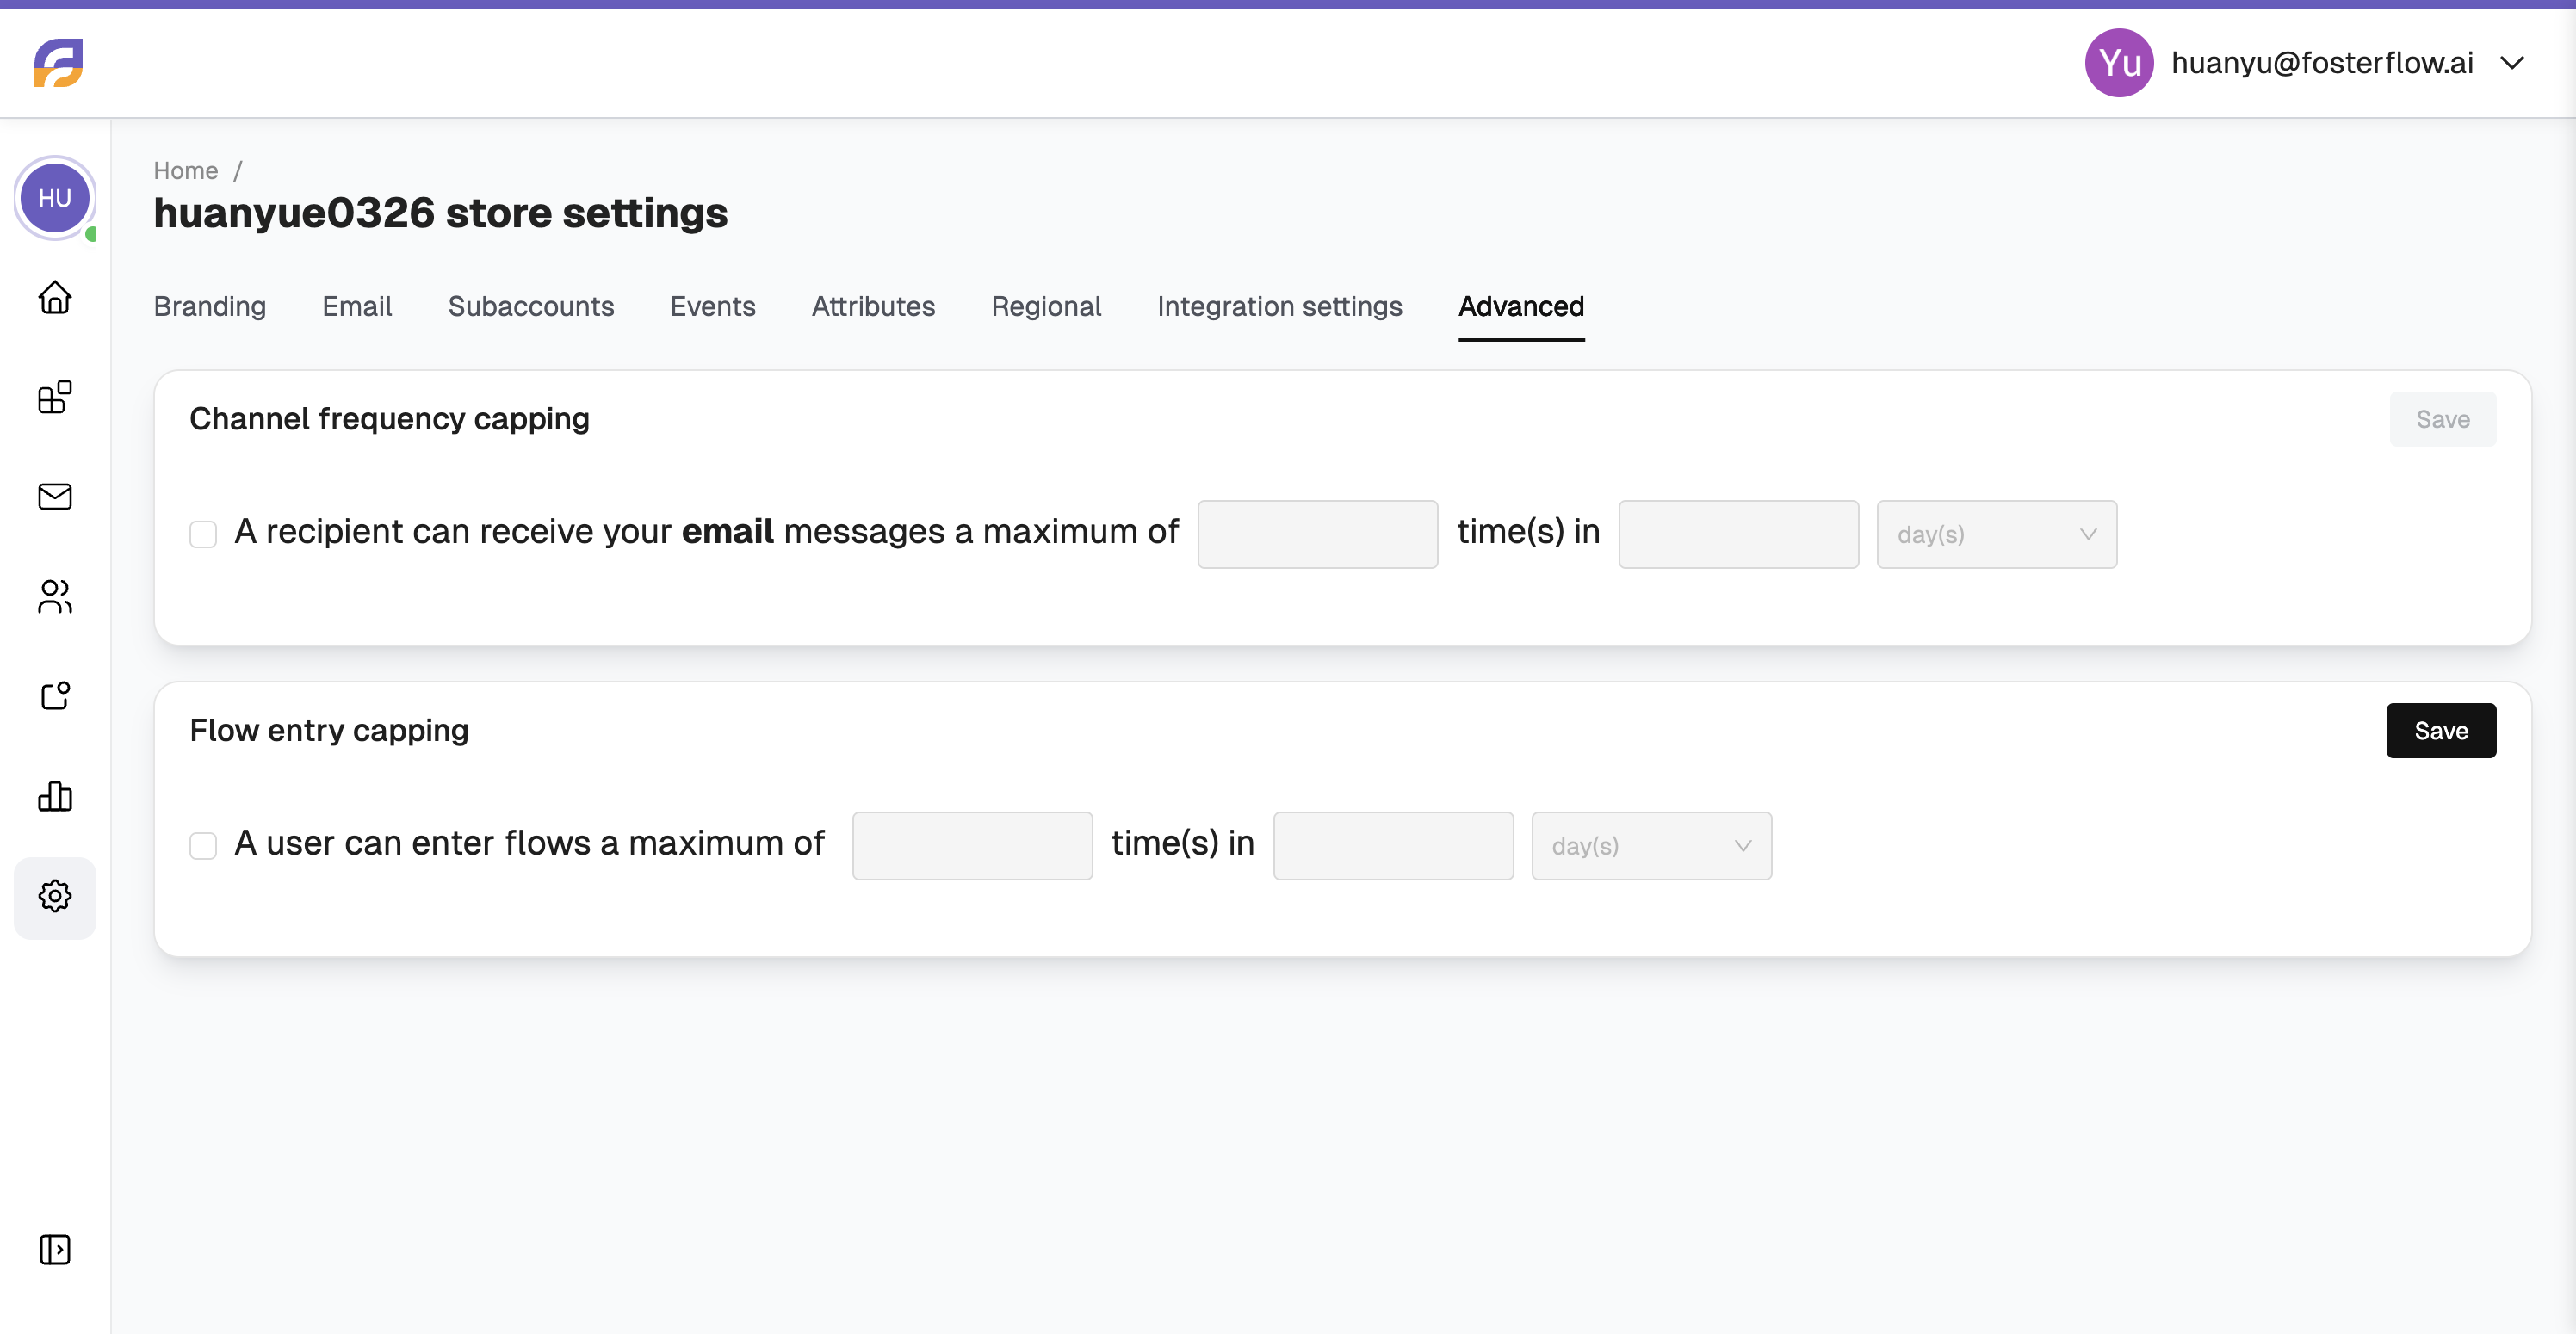Click the Yu user avatar
Screen dimensions: 2576x1334
[2118, 63]
